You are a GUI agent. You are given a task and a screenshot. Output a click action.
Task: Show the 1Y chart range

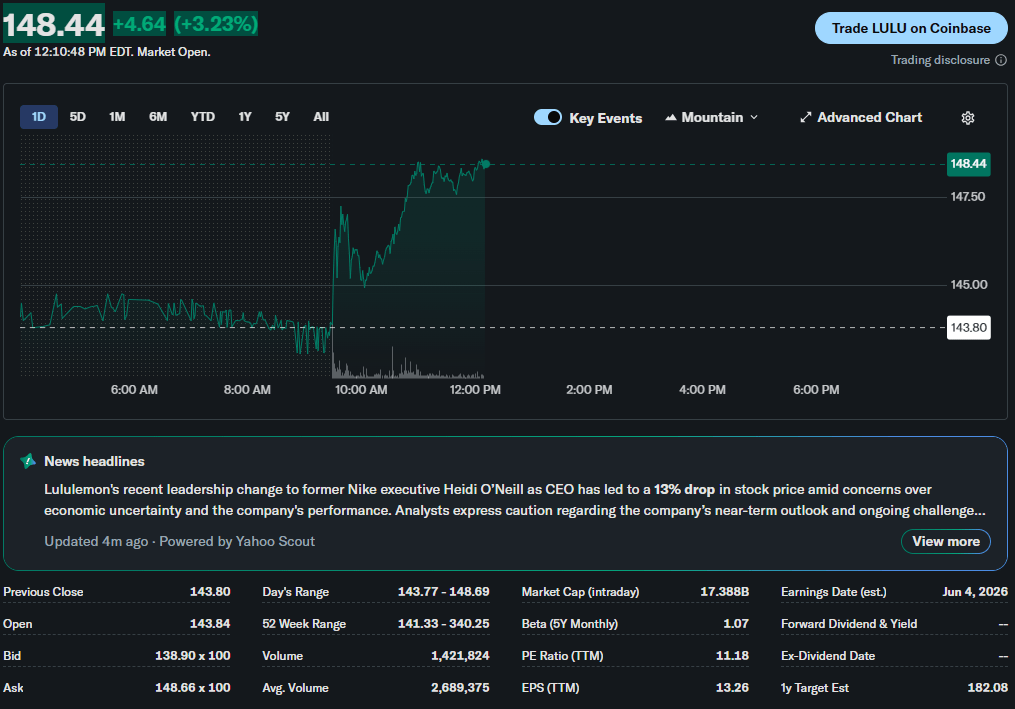[245, 117]
